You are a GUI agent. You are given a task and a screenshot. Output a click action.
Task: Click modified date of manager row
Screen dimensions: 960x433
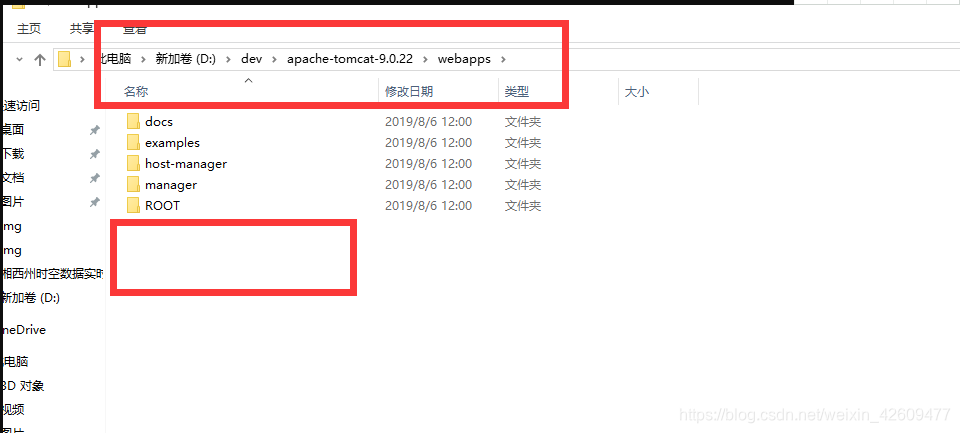coord(429,184)
